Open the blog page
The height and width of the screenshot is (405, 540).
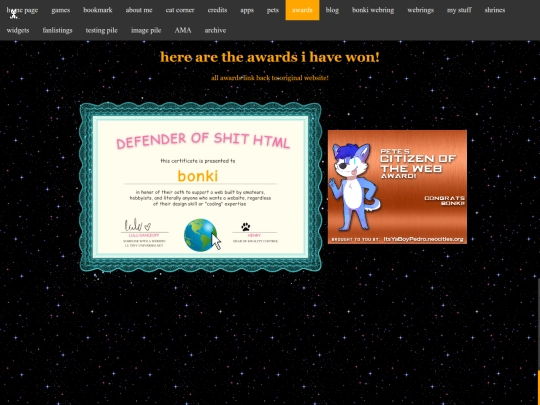click(x=332, y=10)
